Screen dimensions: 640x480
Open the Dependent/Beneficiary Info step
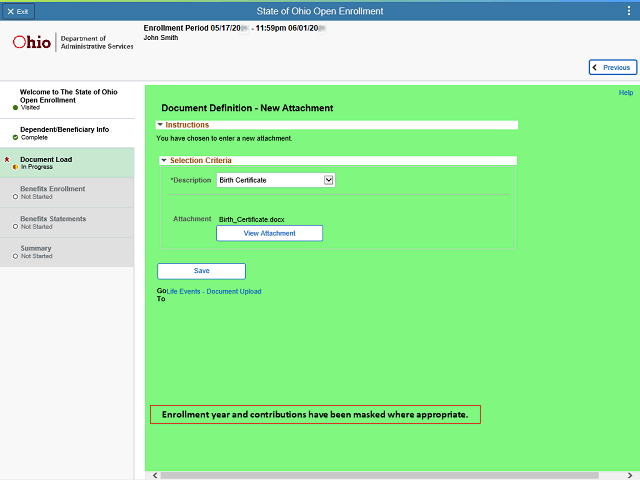coord(64,133)
